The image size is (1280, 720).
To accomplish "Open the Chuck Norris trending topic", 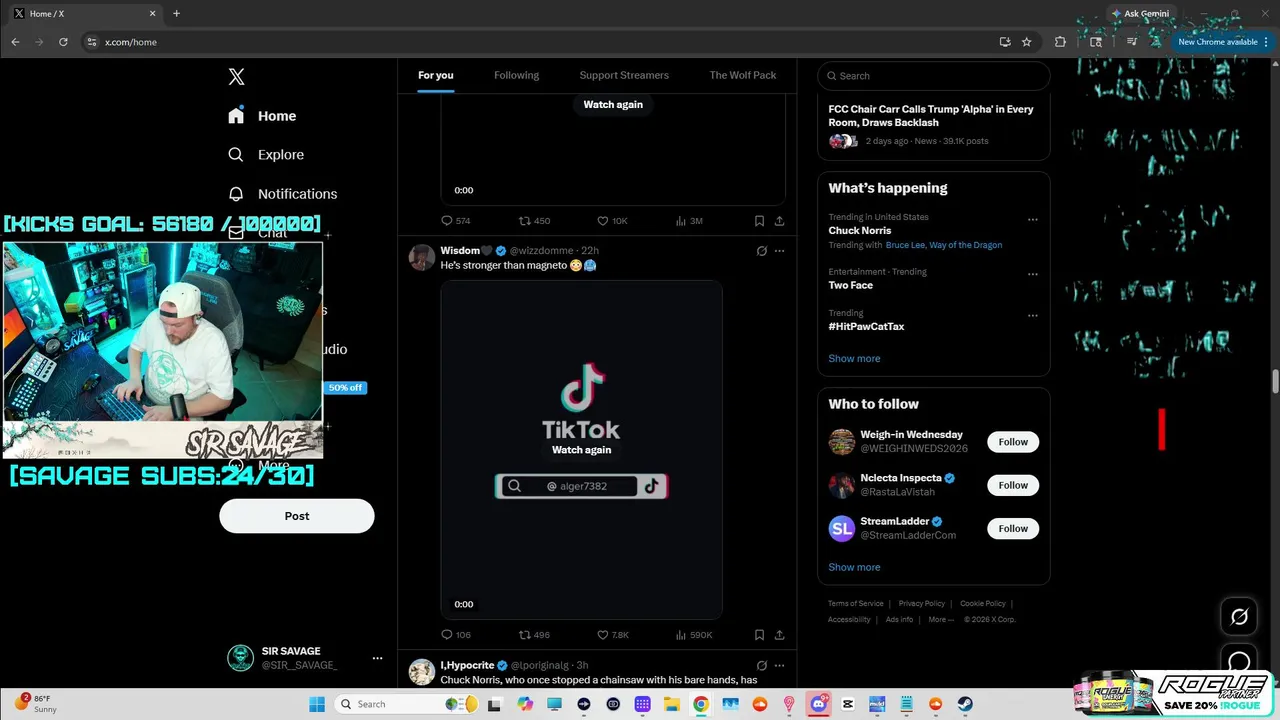I will 860,231.
